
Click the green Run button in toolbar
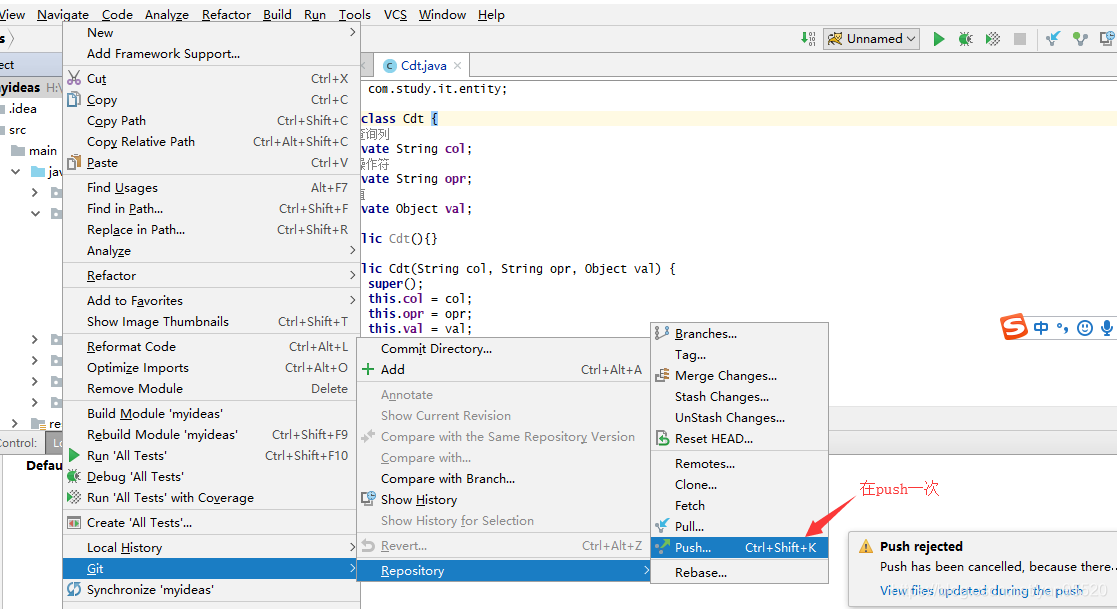(x=939, y=39)
